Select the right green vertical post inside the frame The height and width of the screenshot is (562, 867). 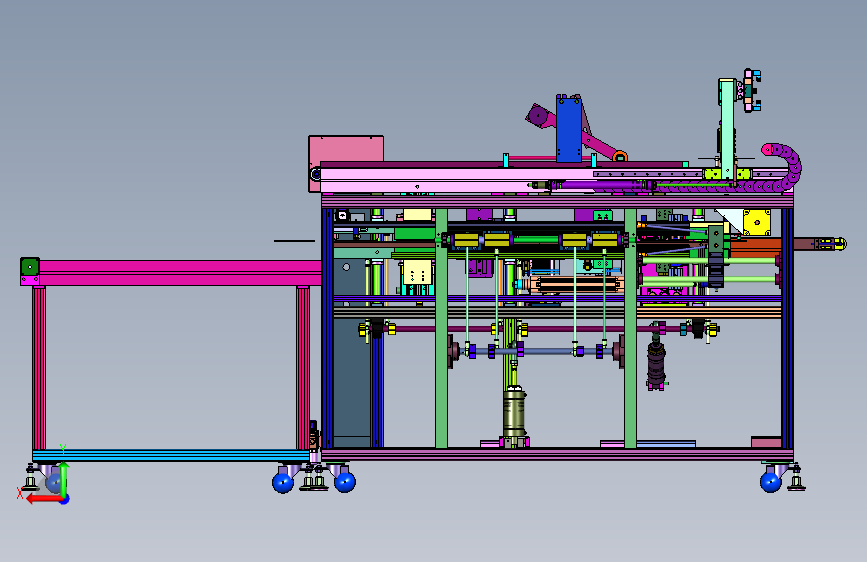tap(630, 328)
